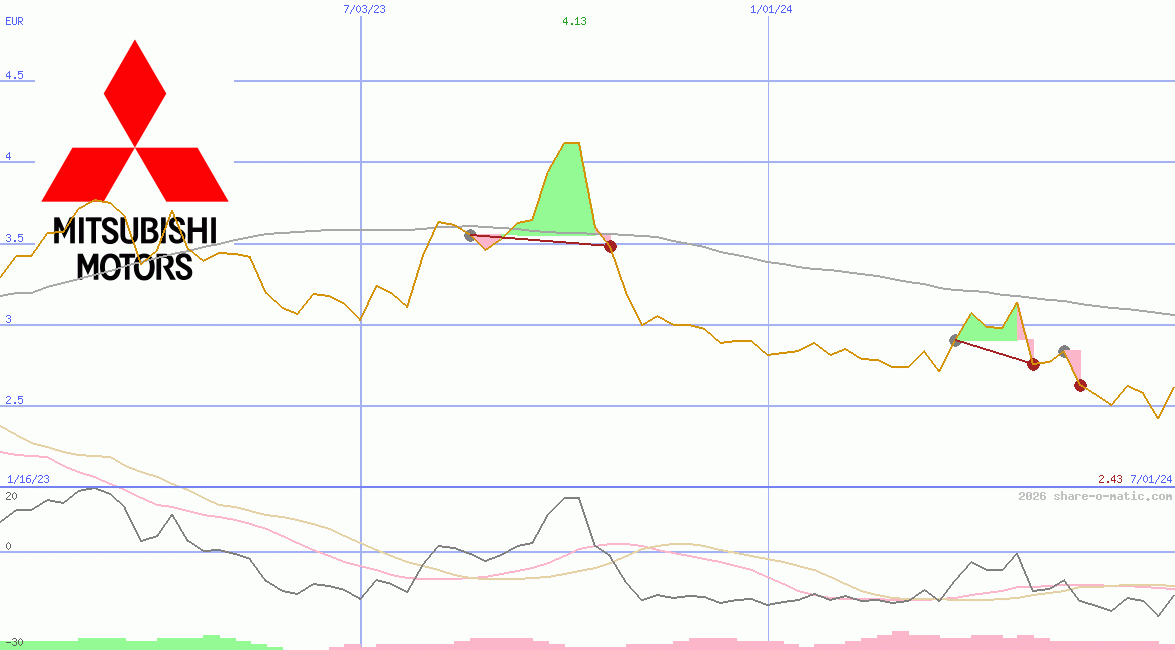
Task: Click the gray buy marker near the 3.5 gridline
Action: (x=468, y=236)
